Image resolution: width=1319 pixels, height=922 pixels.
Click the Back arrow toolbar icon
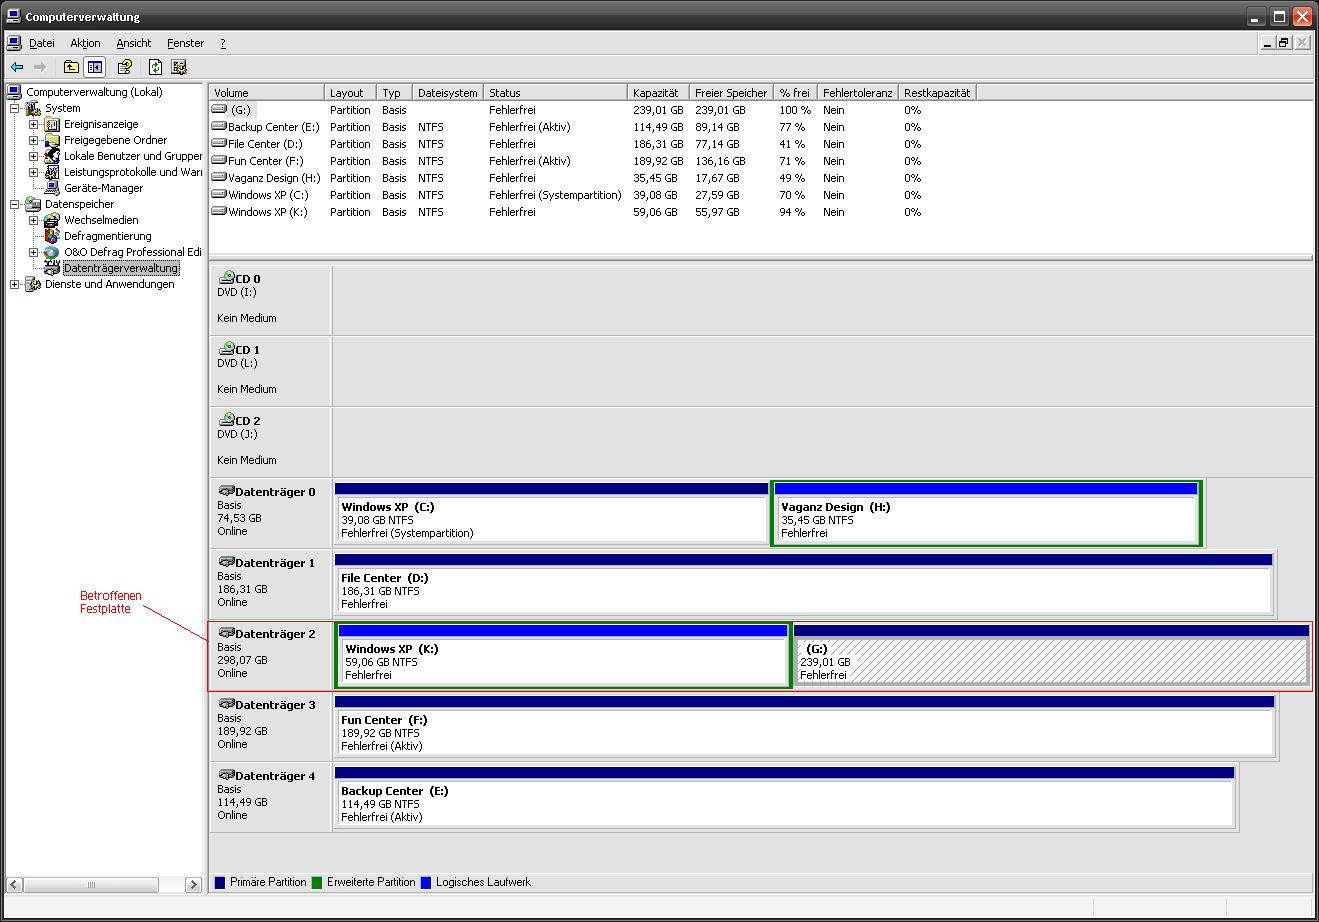tap(17, 67)
